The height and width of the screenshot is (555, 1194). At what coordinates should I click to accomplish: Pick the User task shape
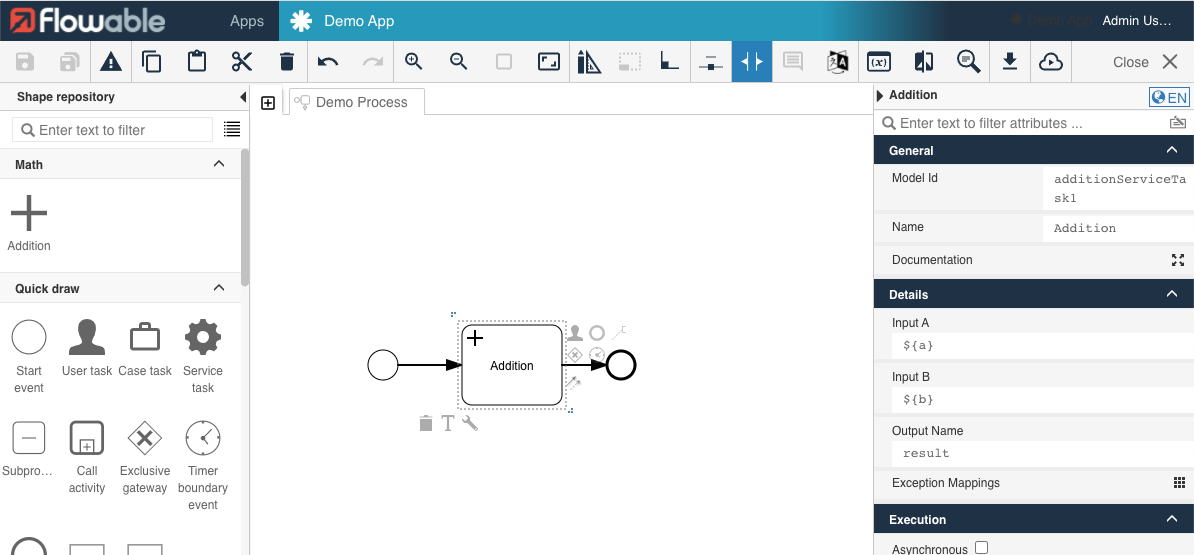pos(87,348)
